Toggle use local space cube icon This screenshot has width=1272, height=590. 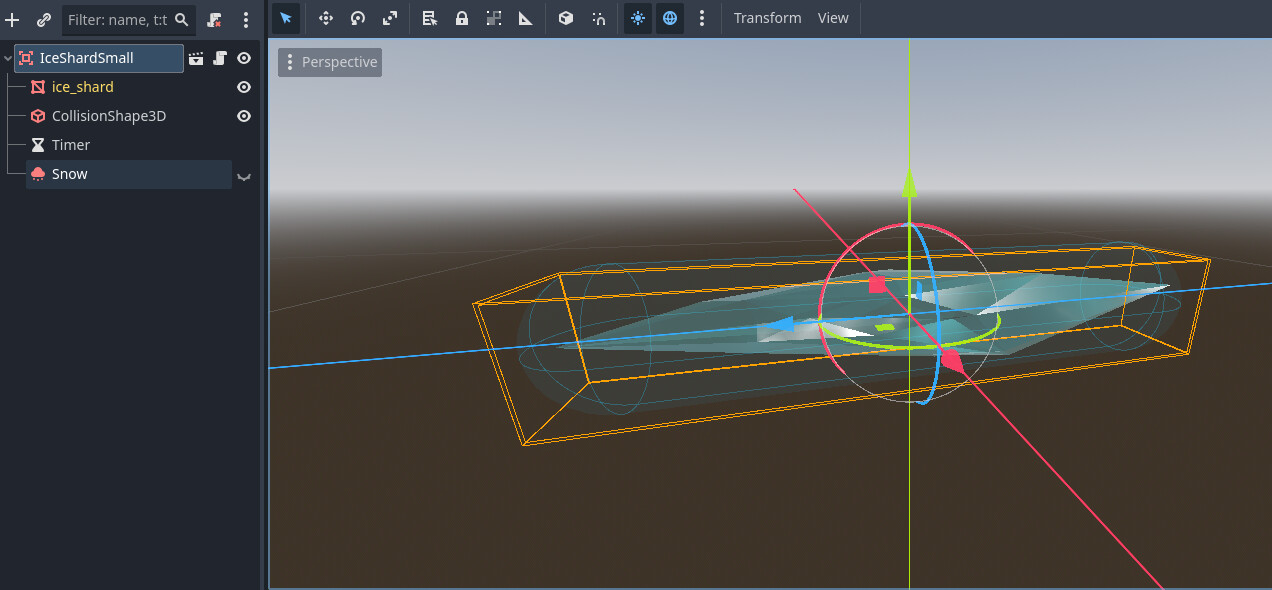[x=565, y=18]
